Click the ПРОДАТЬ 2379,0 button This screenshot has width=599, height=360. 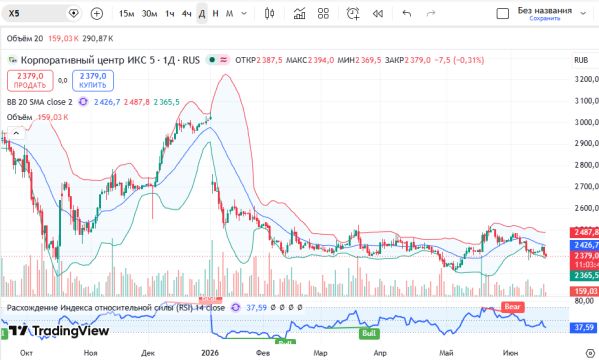[30, 81]
